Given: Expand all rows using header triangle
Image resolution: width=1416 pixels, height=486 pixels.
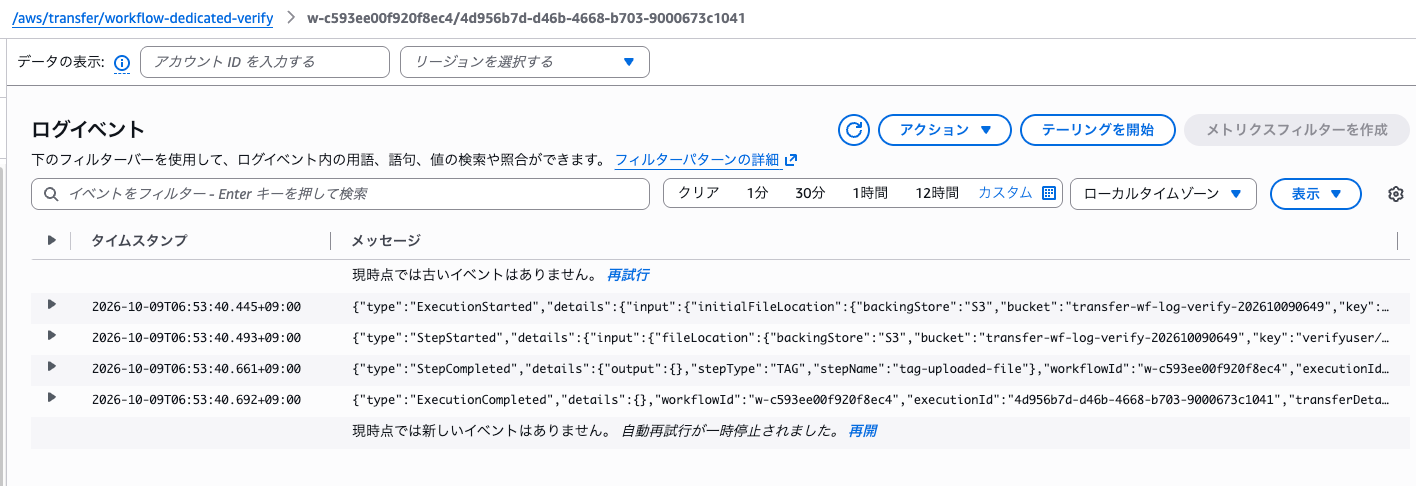Looking at the screenshot, I should coord(52,241).
